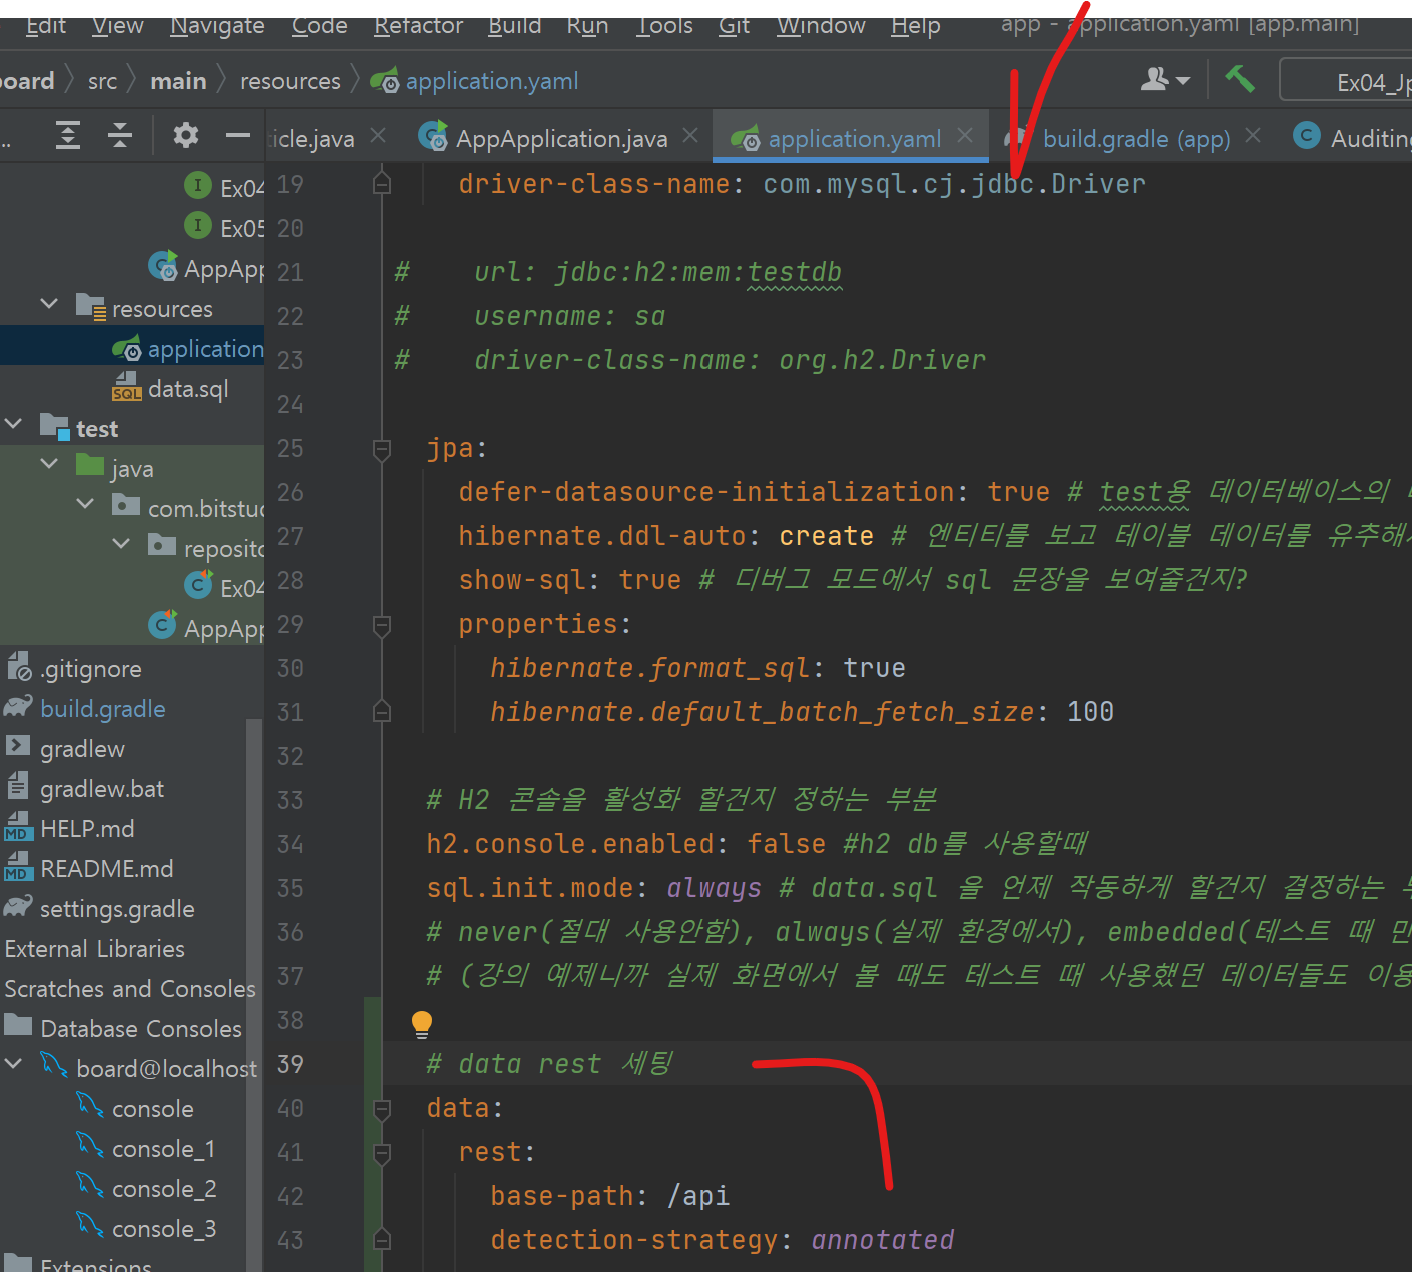
Task: Click the Expand All icon in project panel
Action: click(68, 135)
